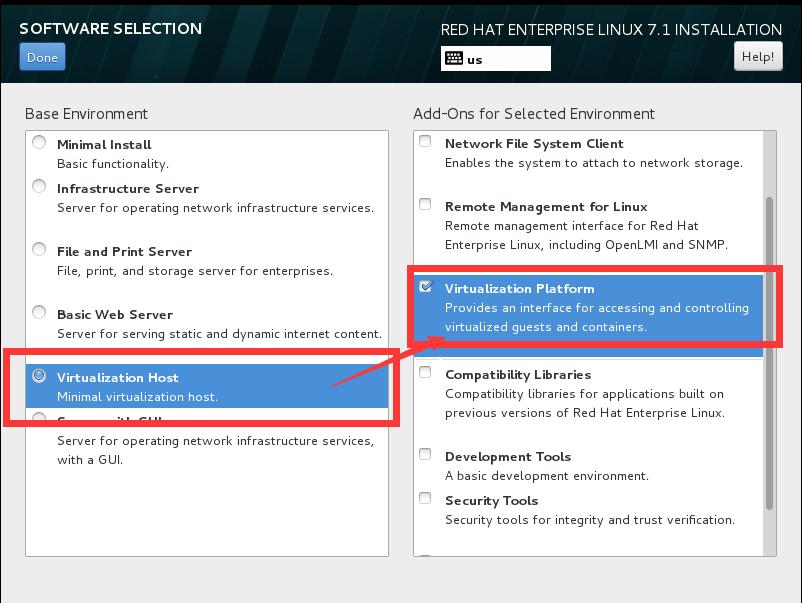Pick the Basic Web Server radio button
This screenshot has height=603, width=802.
point(39,312)
